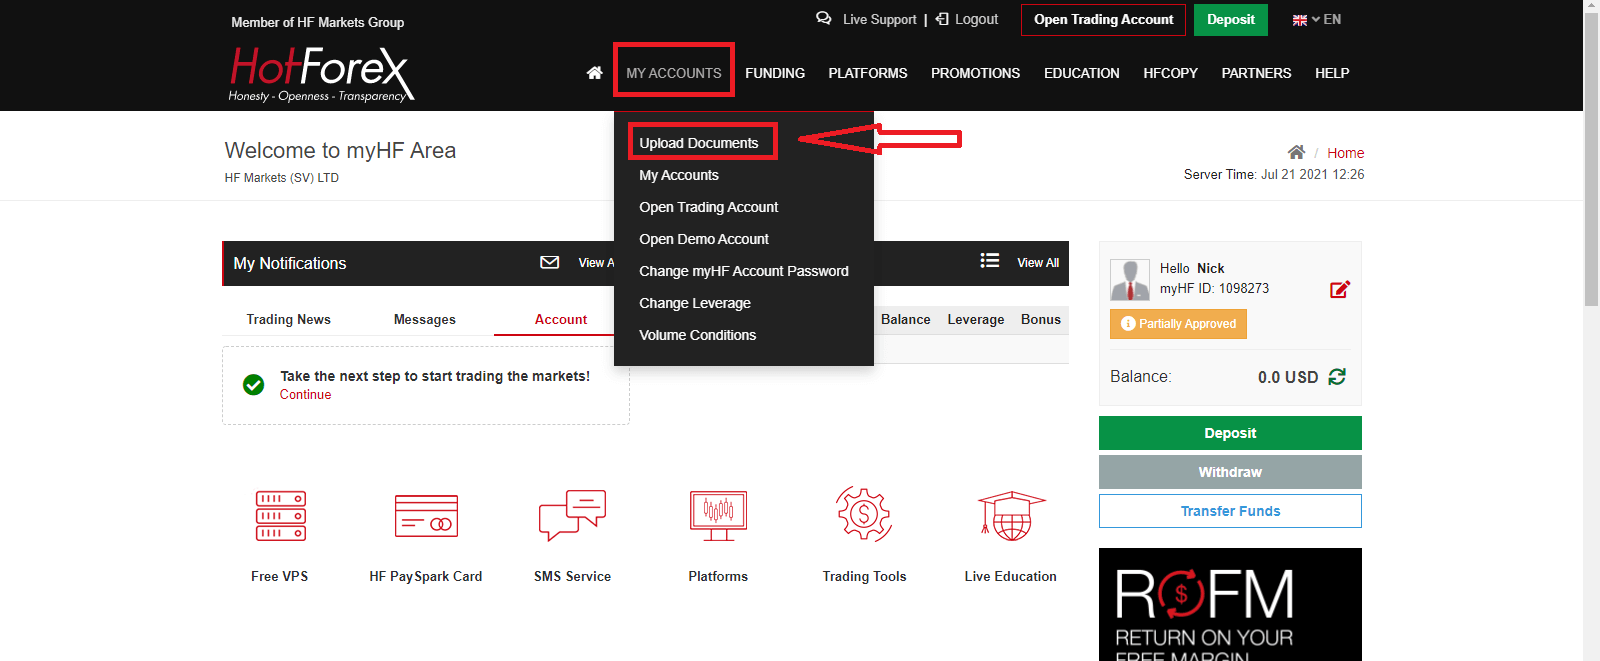Click the Partially Approved status badge
1600x661 pixels.
(1178, 324)
